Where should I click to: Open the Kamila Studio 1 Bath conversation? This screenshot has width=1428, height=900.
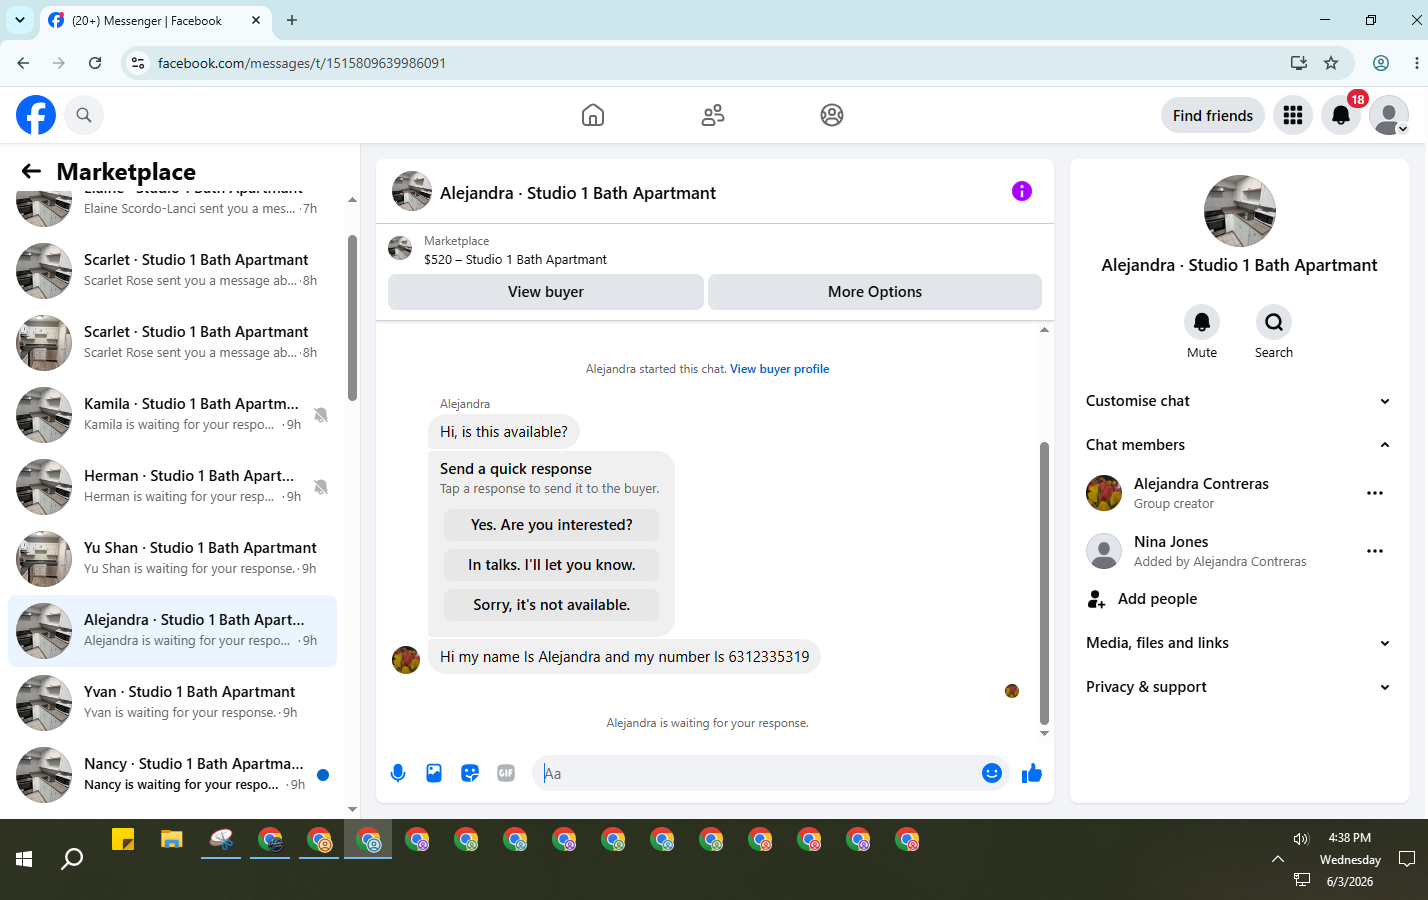tap(172, 415)
